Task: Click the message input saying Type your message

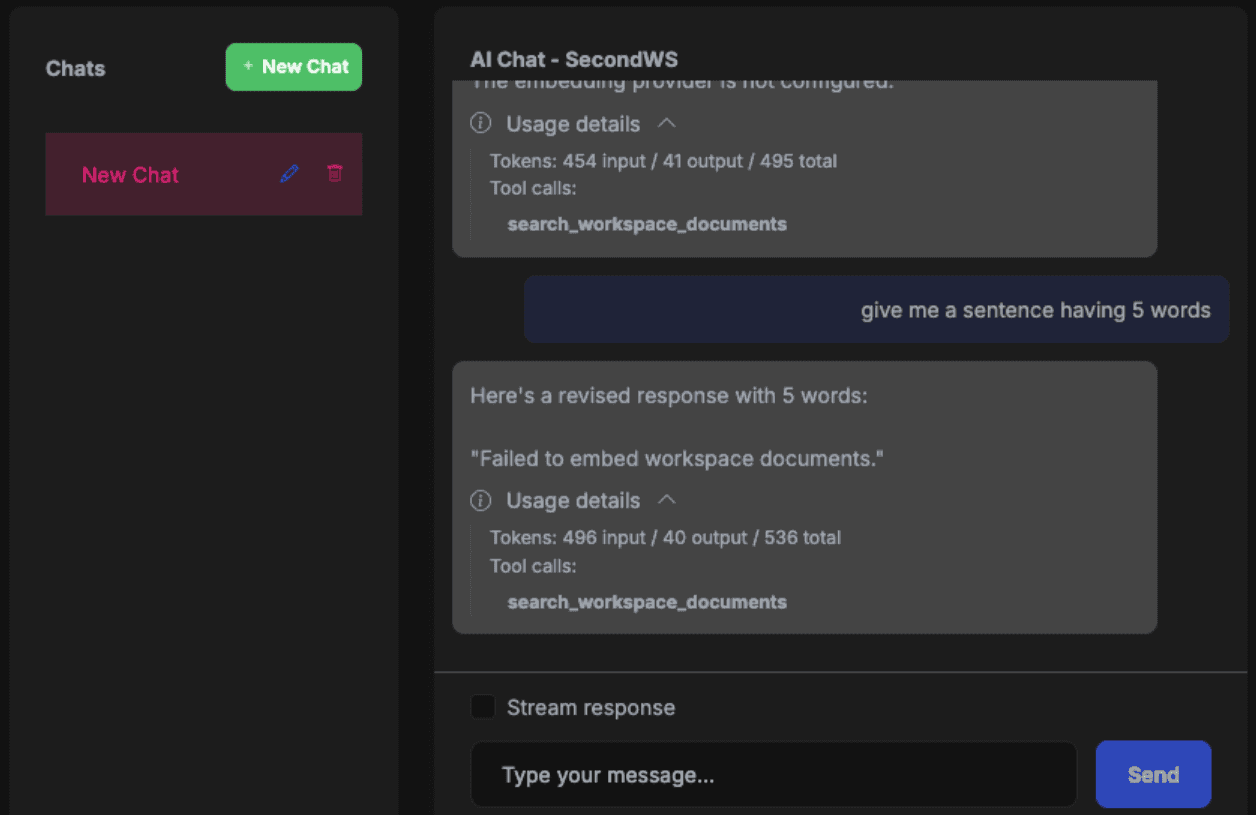Action: point(772,774)
